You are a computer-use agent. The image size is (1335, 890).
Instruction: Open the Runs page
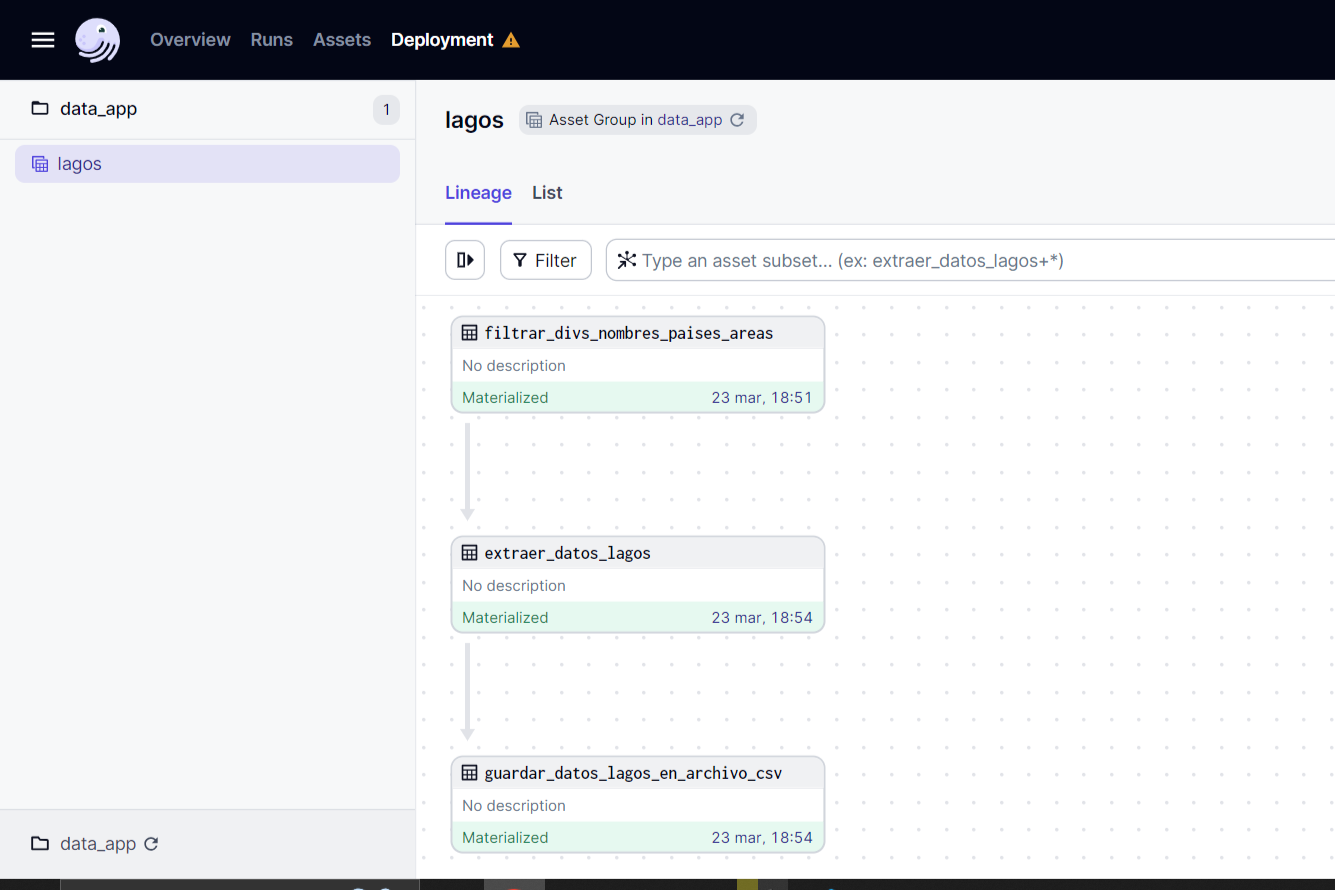(272, 40)
